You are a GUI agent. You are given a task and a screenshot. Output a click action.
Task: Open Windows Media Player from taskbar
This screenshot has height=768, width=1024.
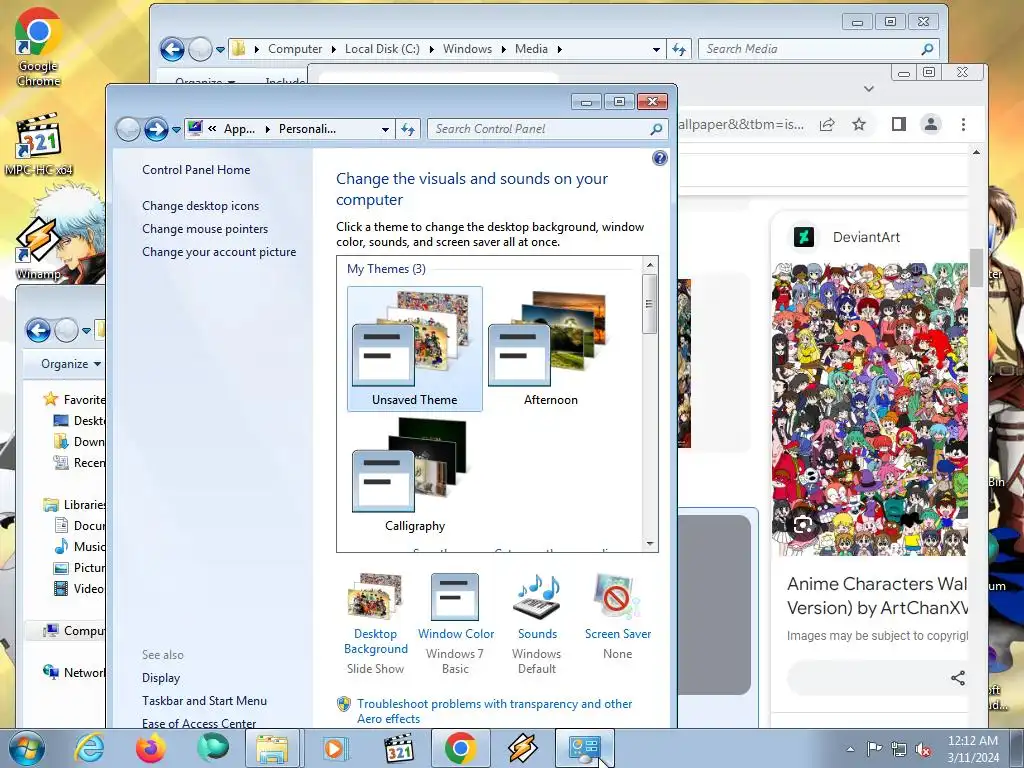pos(335,748)
